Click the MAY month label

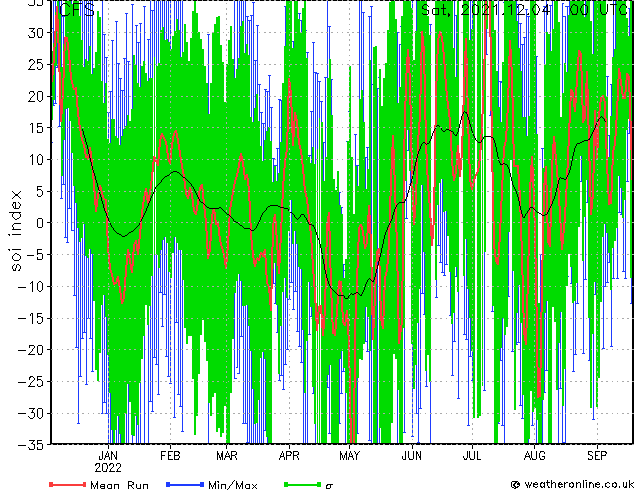pyautogui.click(x=349, y=456)
